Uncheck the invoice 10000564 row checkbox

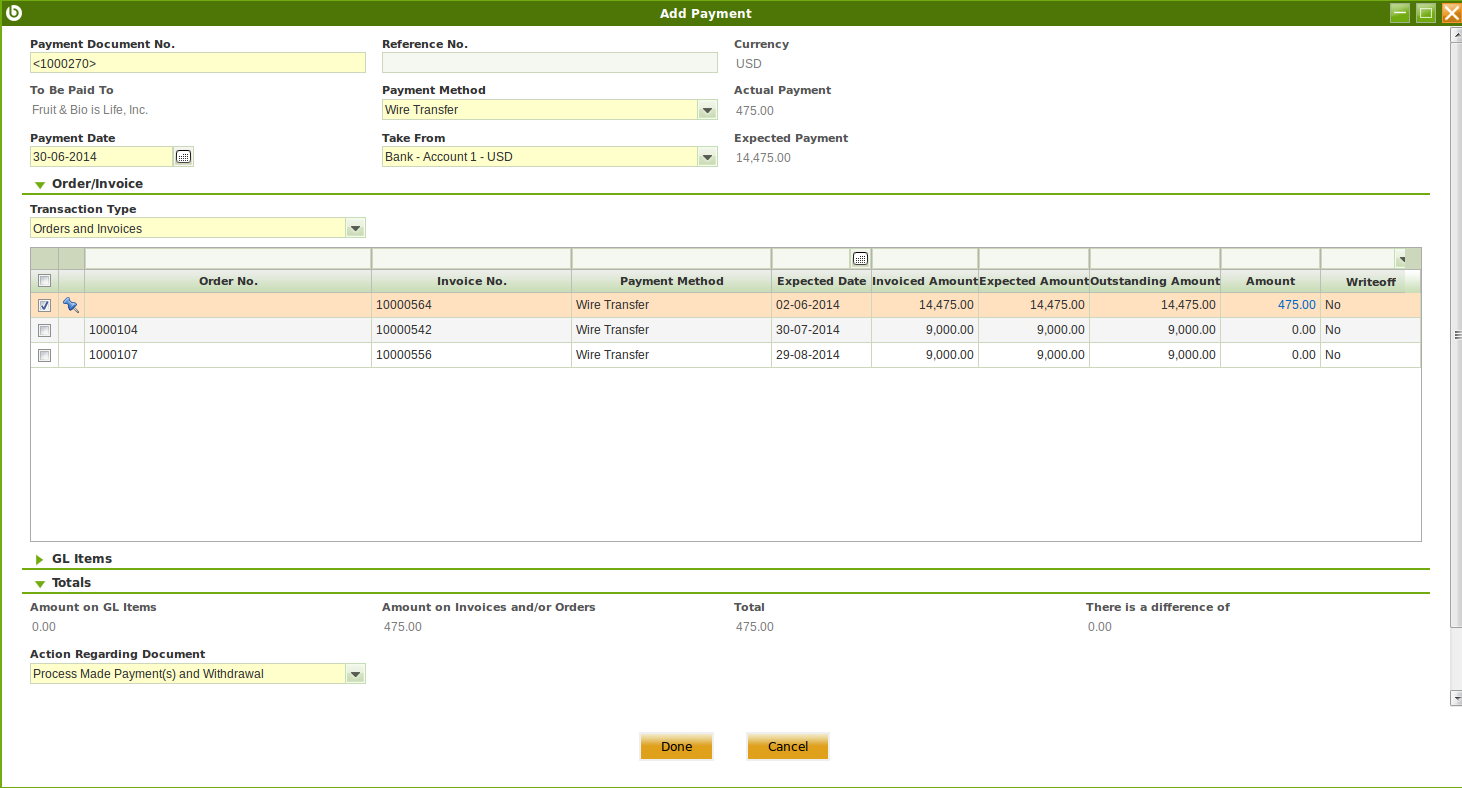tap(44, 306)
